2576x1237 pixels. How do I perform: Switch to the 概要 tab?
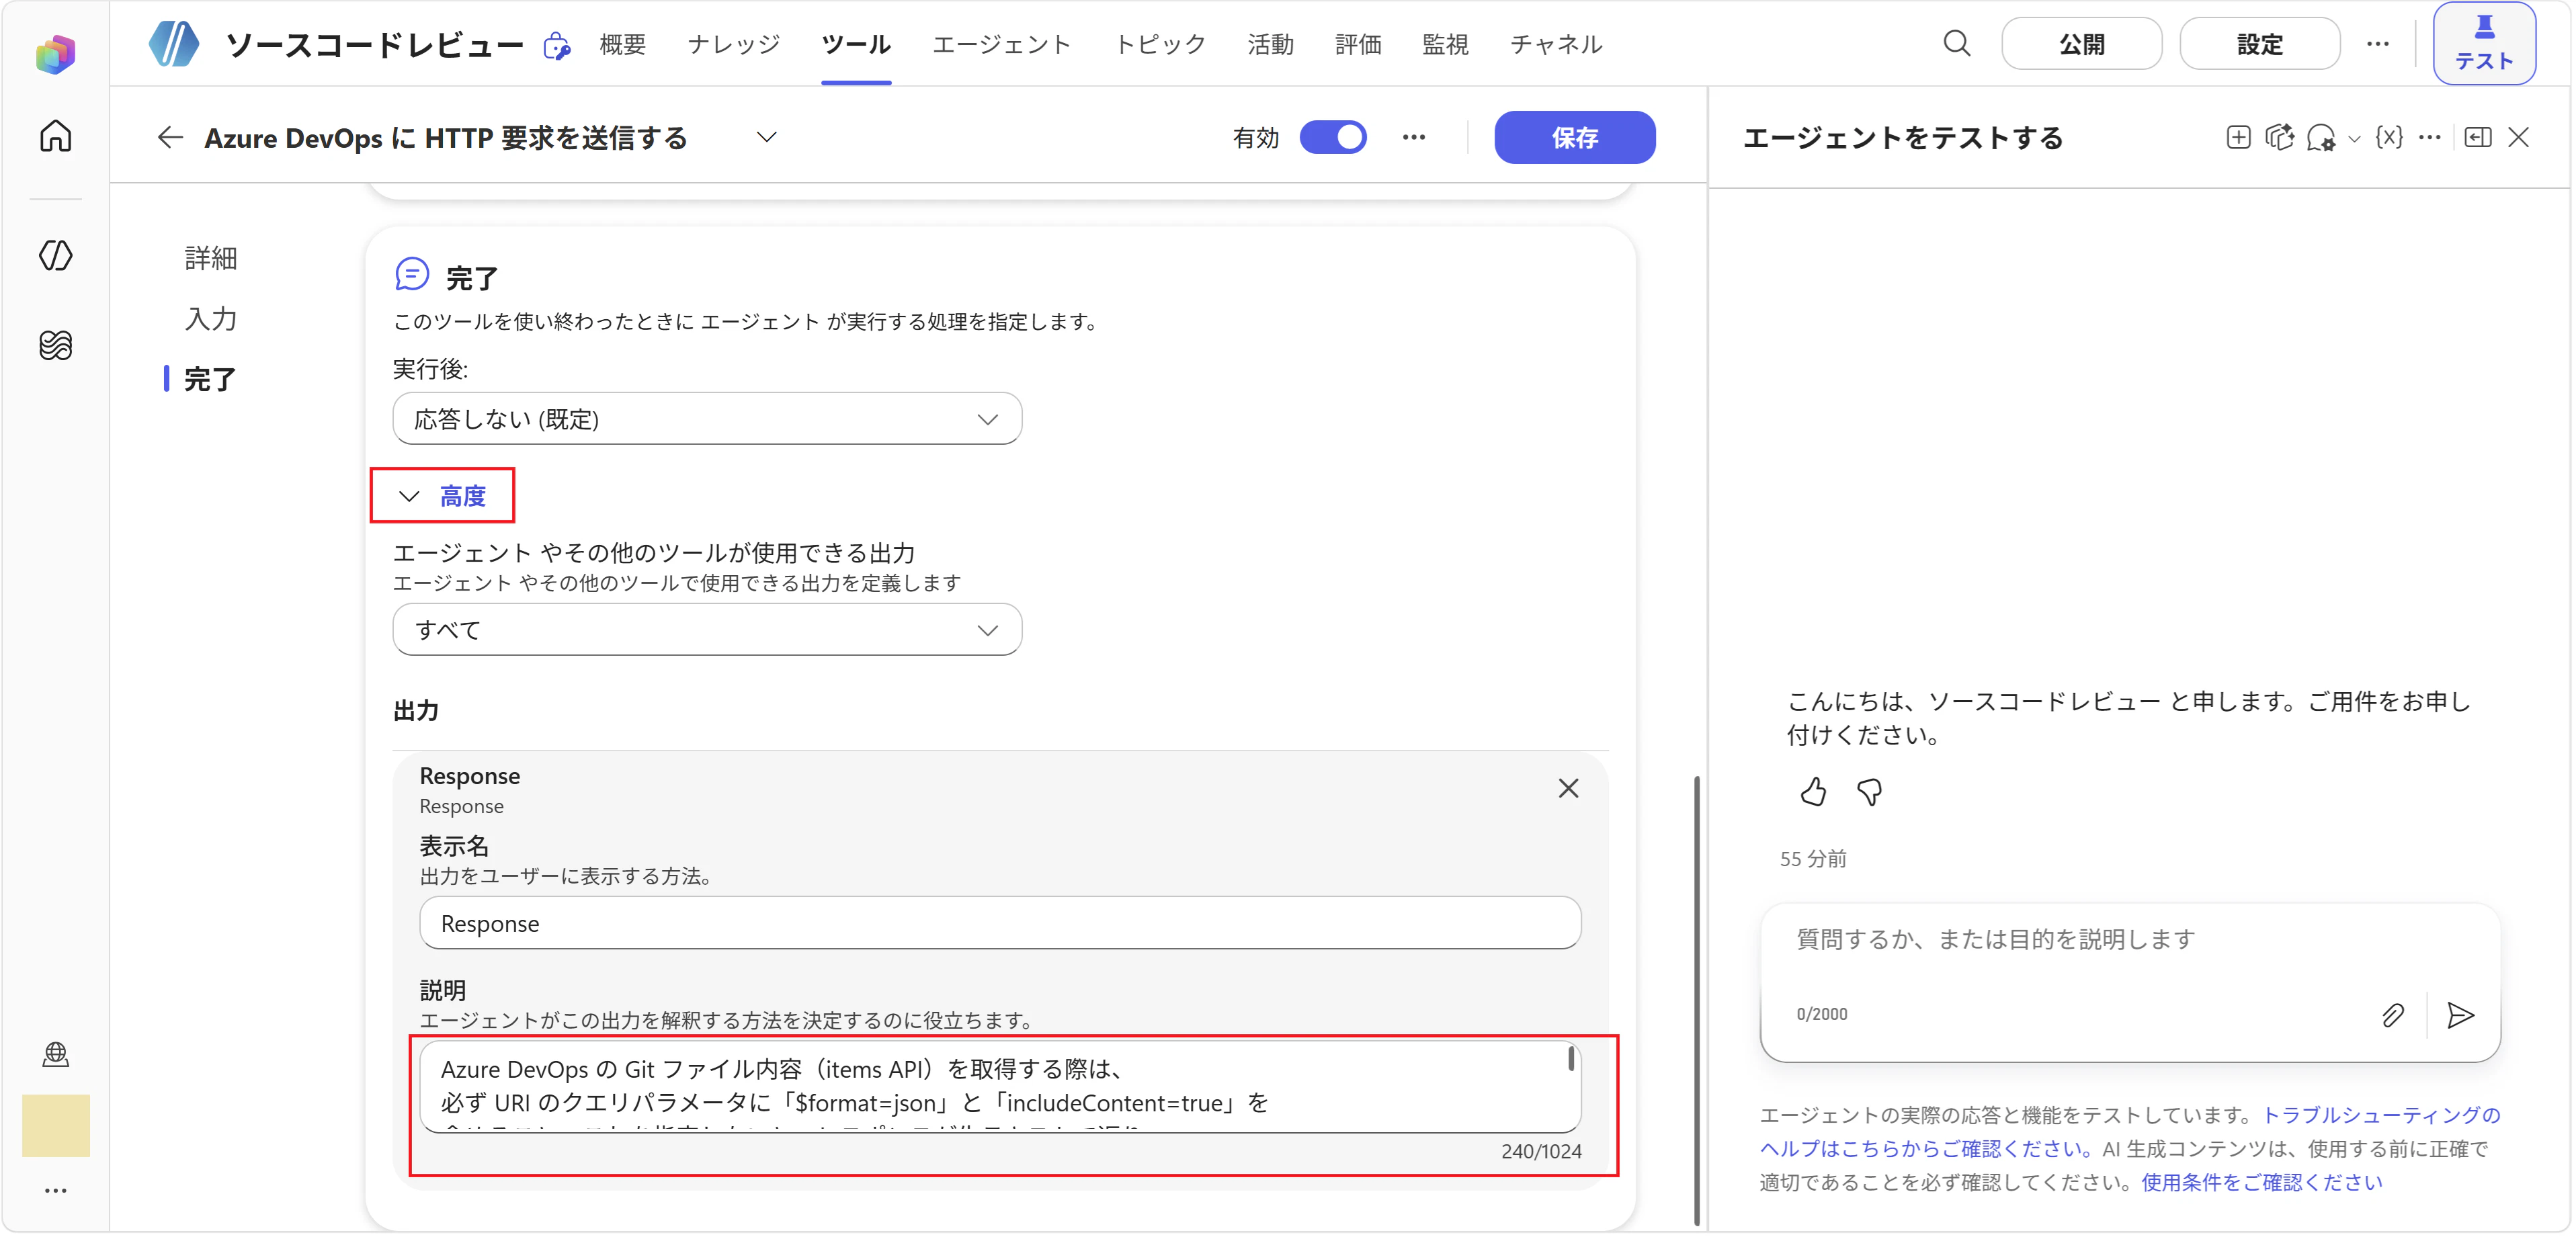(x=622, y=44)
